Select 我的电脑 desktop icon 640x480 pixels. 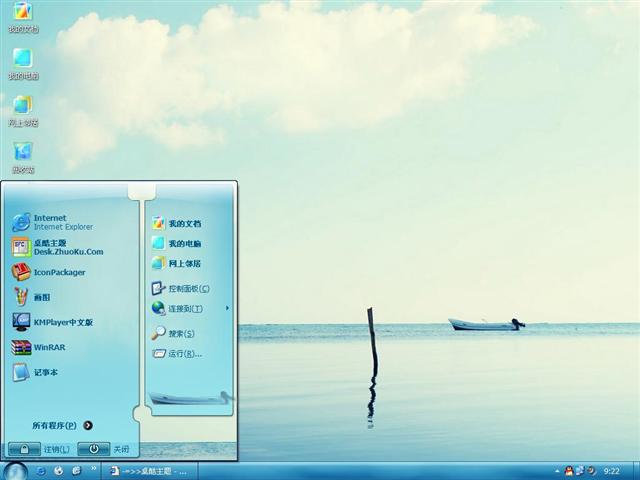point(22,61)
